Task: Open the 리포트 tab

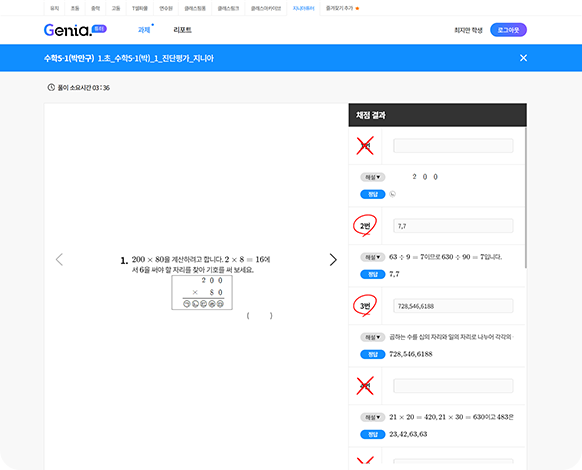Action: (x=182, y=30)
